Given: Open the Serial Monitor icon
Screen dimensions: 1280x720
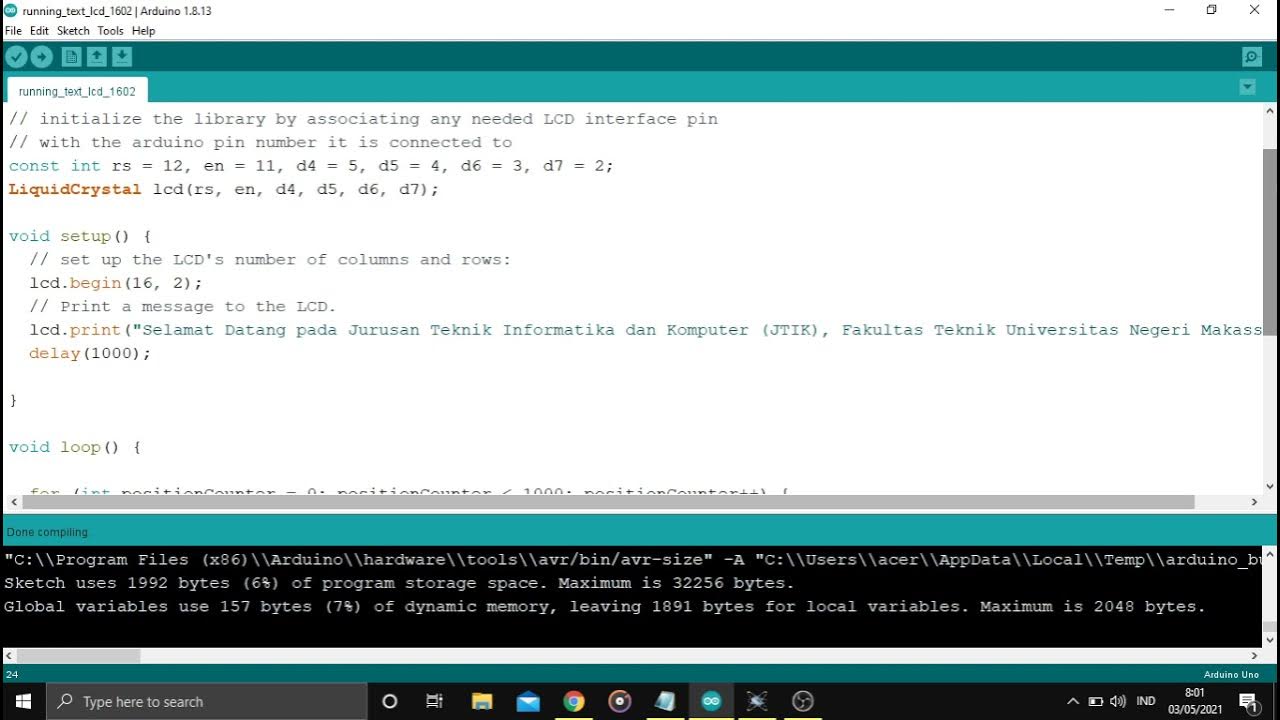Looking at the screenshot, I should pyautogui.click(x=1251, y=57).
